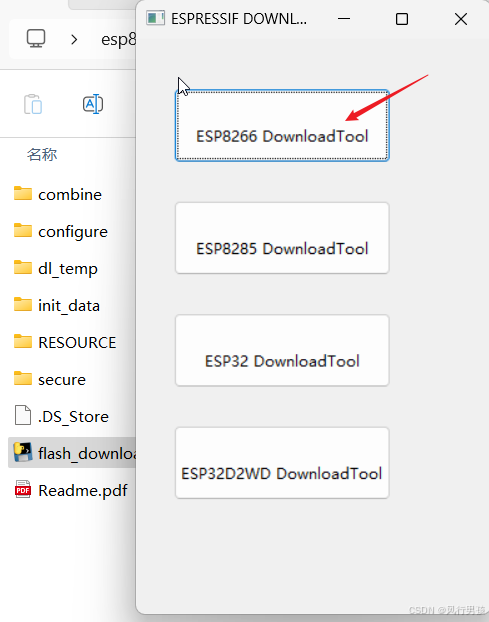Screen dimensions: 489x622
Task: Choose the ESP32 DownloadTool button
Action: point(282,350)
